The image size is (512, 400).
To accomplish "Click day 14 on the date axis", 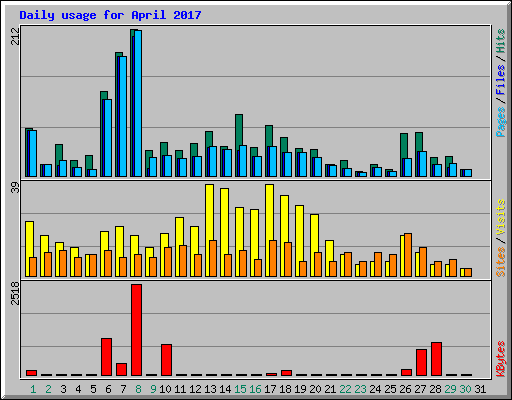I will pos(225,389).
